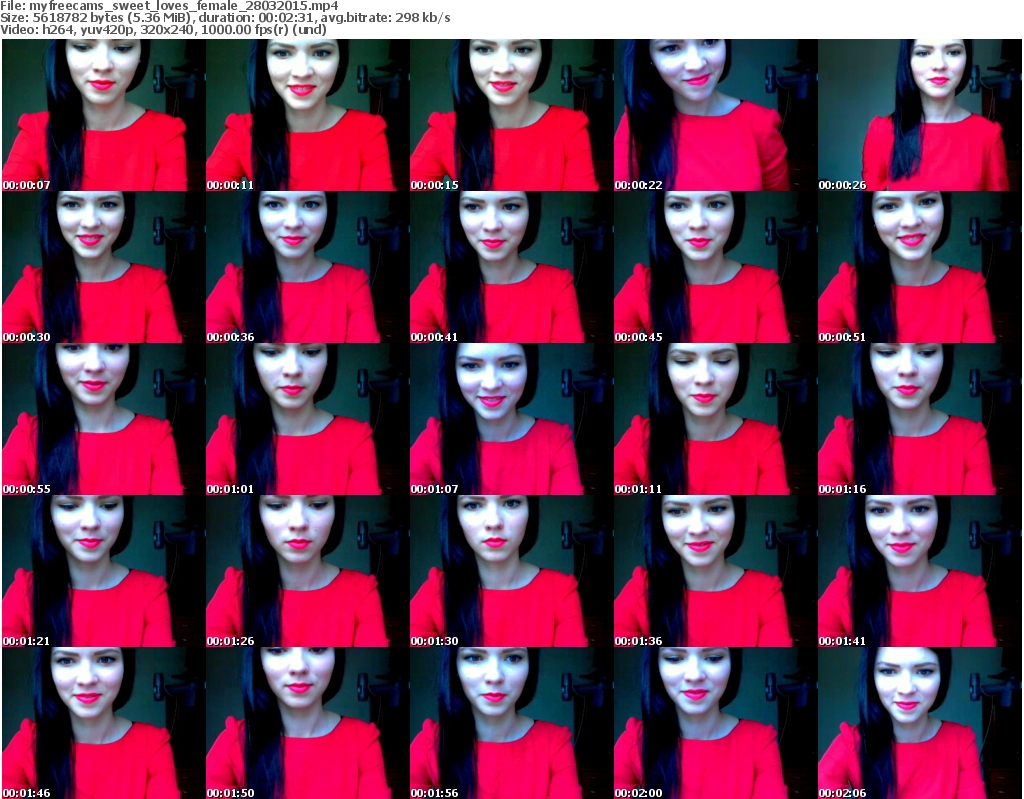Click the Size and duration info line
This screenshot has width=1024, height=799.
225,18
